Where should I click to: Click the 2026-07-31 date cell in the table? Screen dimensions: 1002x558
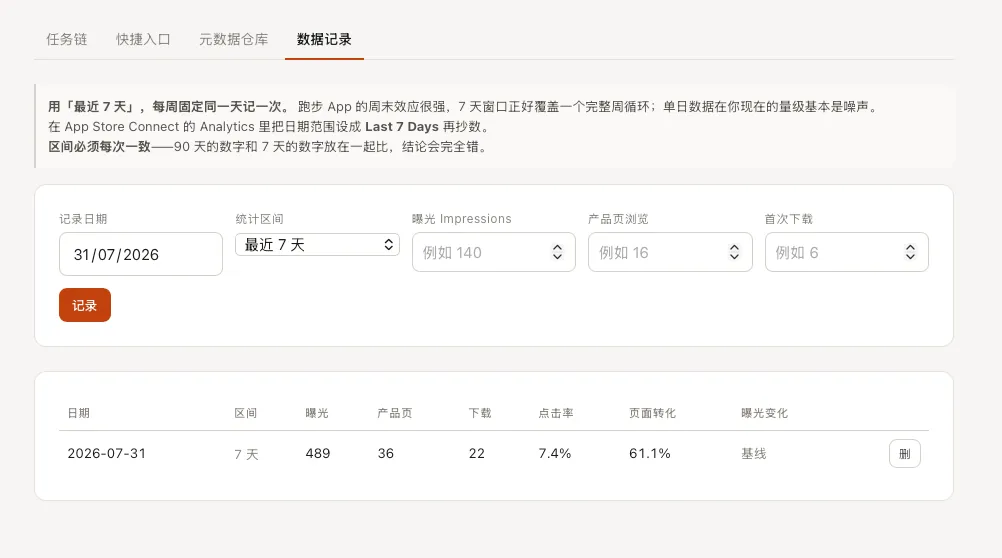tap(107, 454)
